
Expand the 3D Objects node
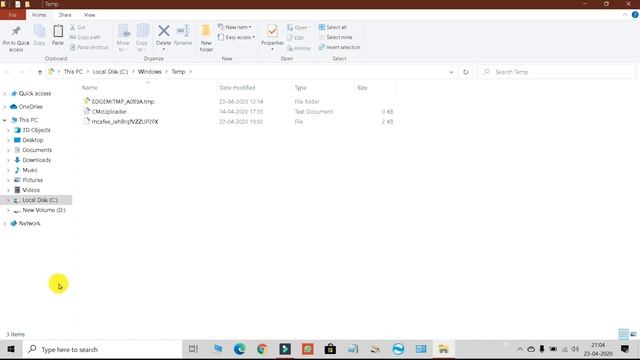pos(8,130)
